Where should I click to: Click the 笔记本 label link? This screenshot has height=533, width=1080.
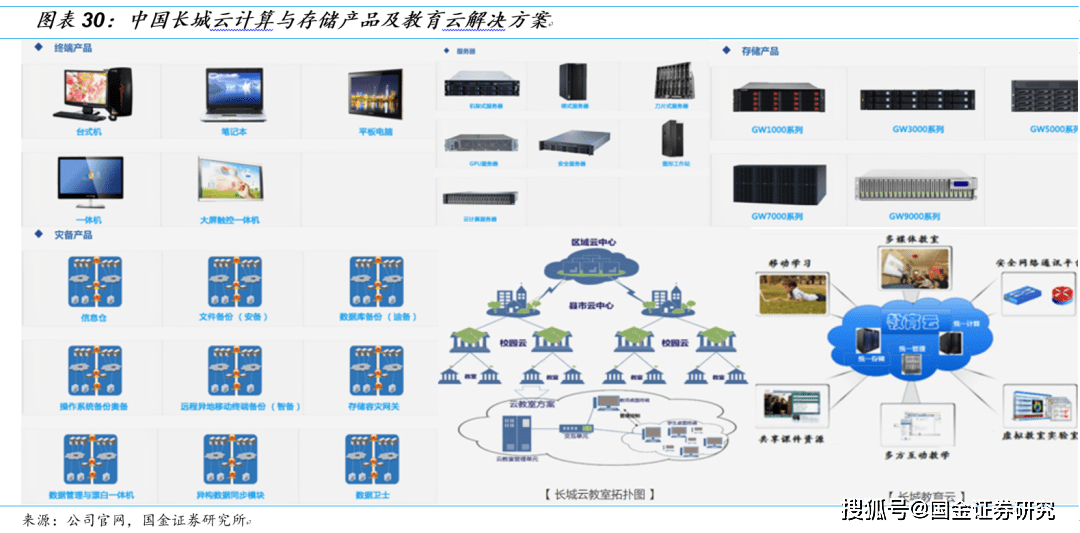pos(233,132)
